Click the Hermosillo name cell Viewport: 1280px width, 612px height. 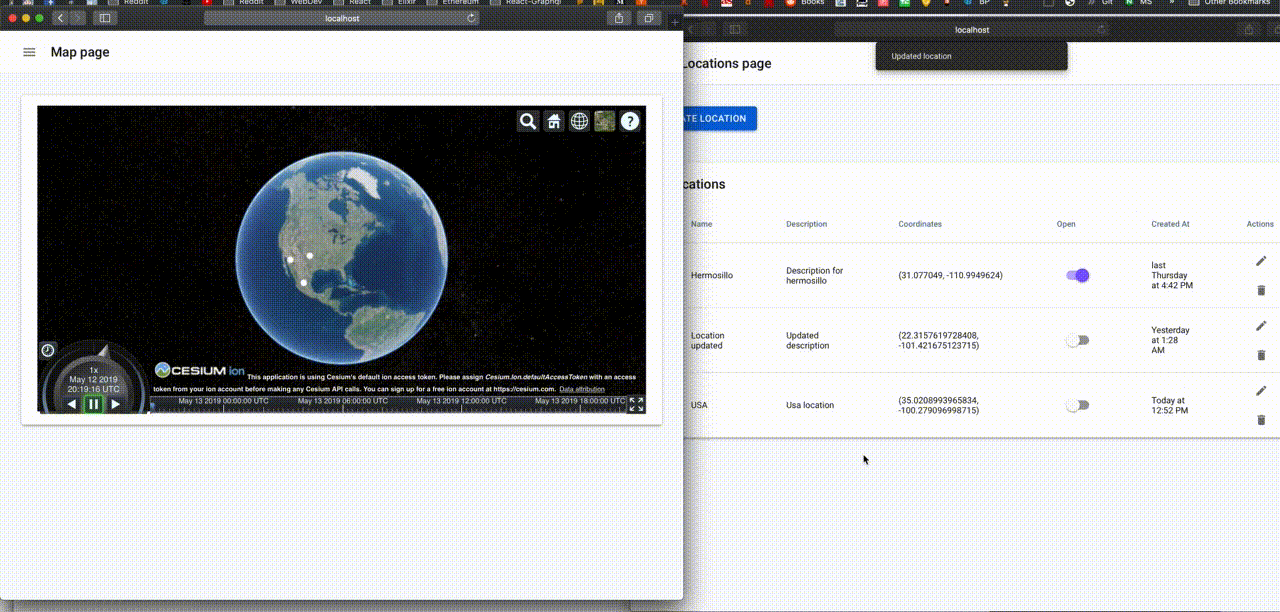click(712, 275)
